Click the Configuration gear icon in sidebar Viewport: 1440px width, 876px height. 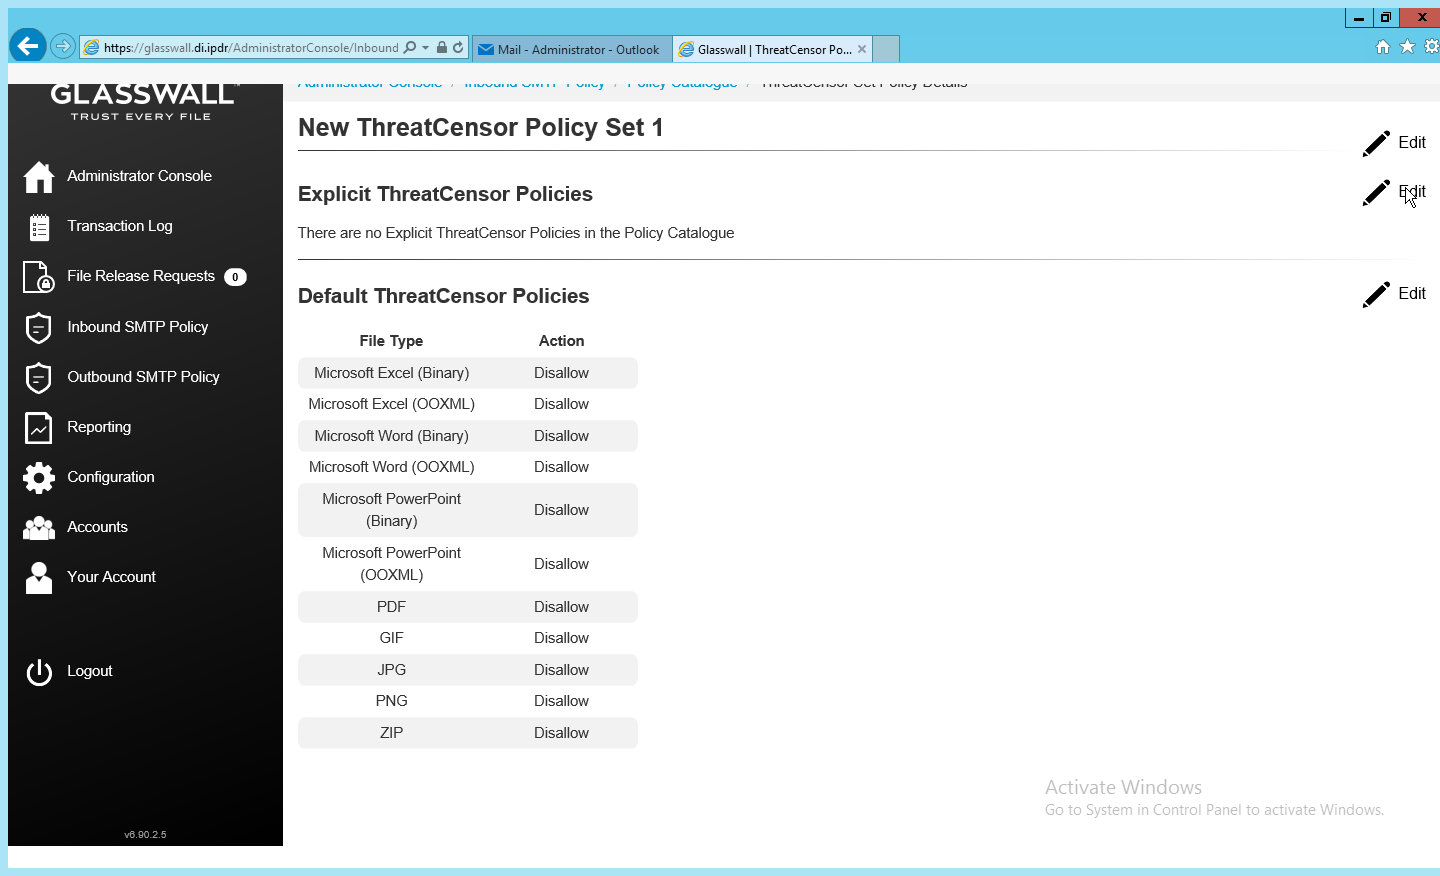[39, 477]
